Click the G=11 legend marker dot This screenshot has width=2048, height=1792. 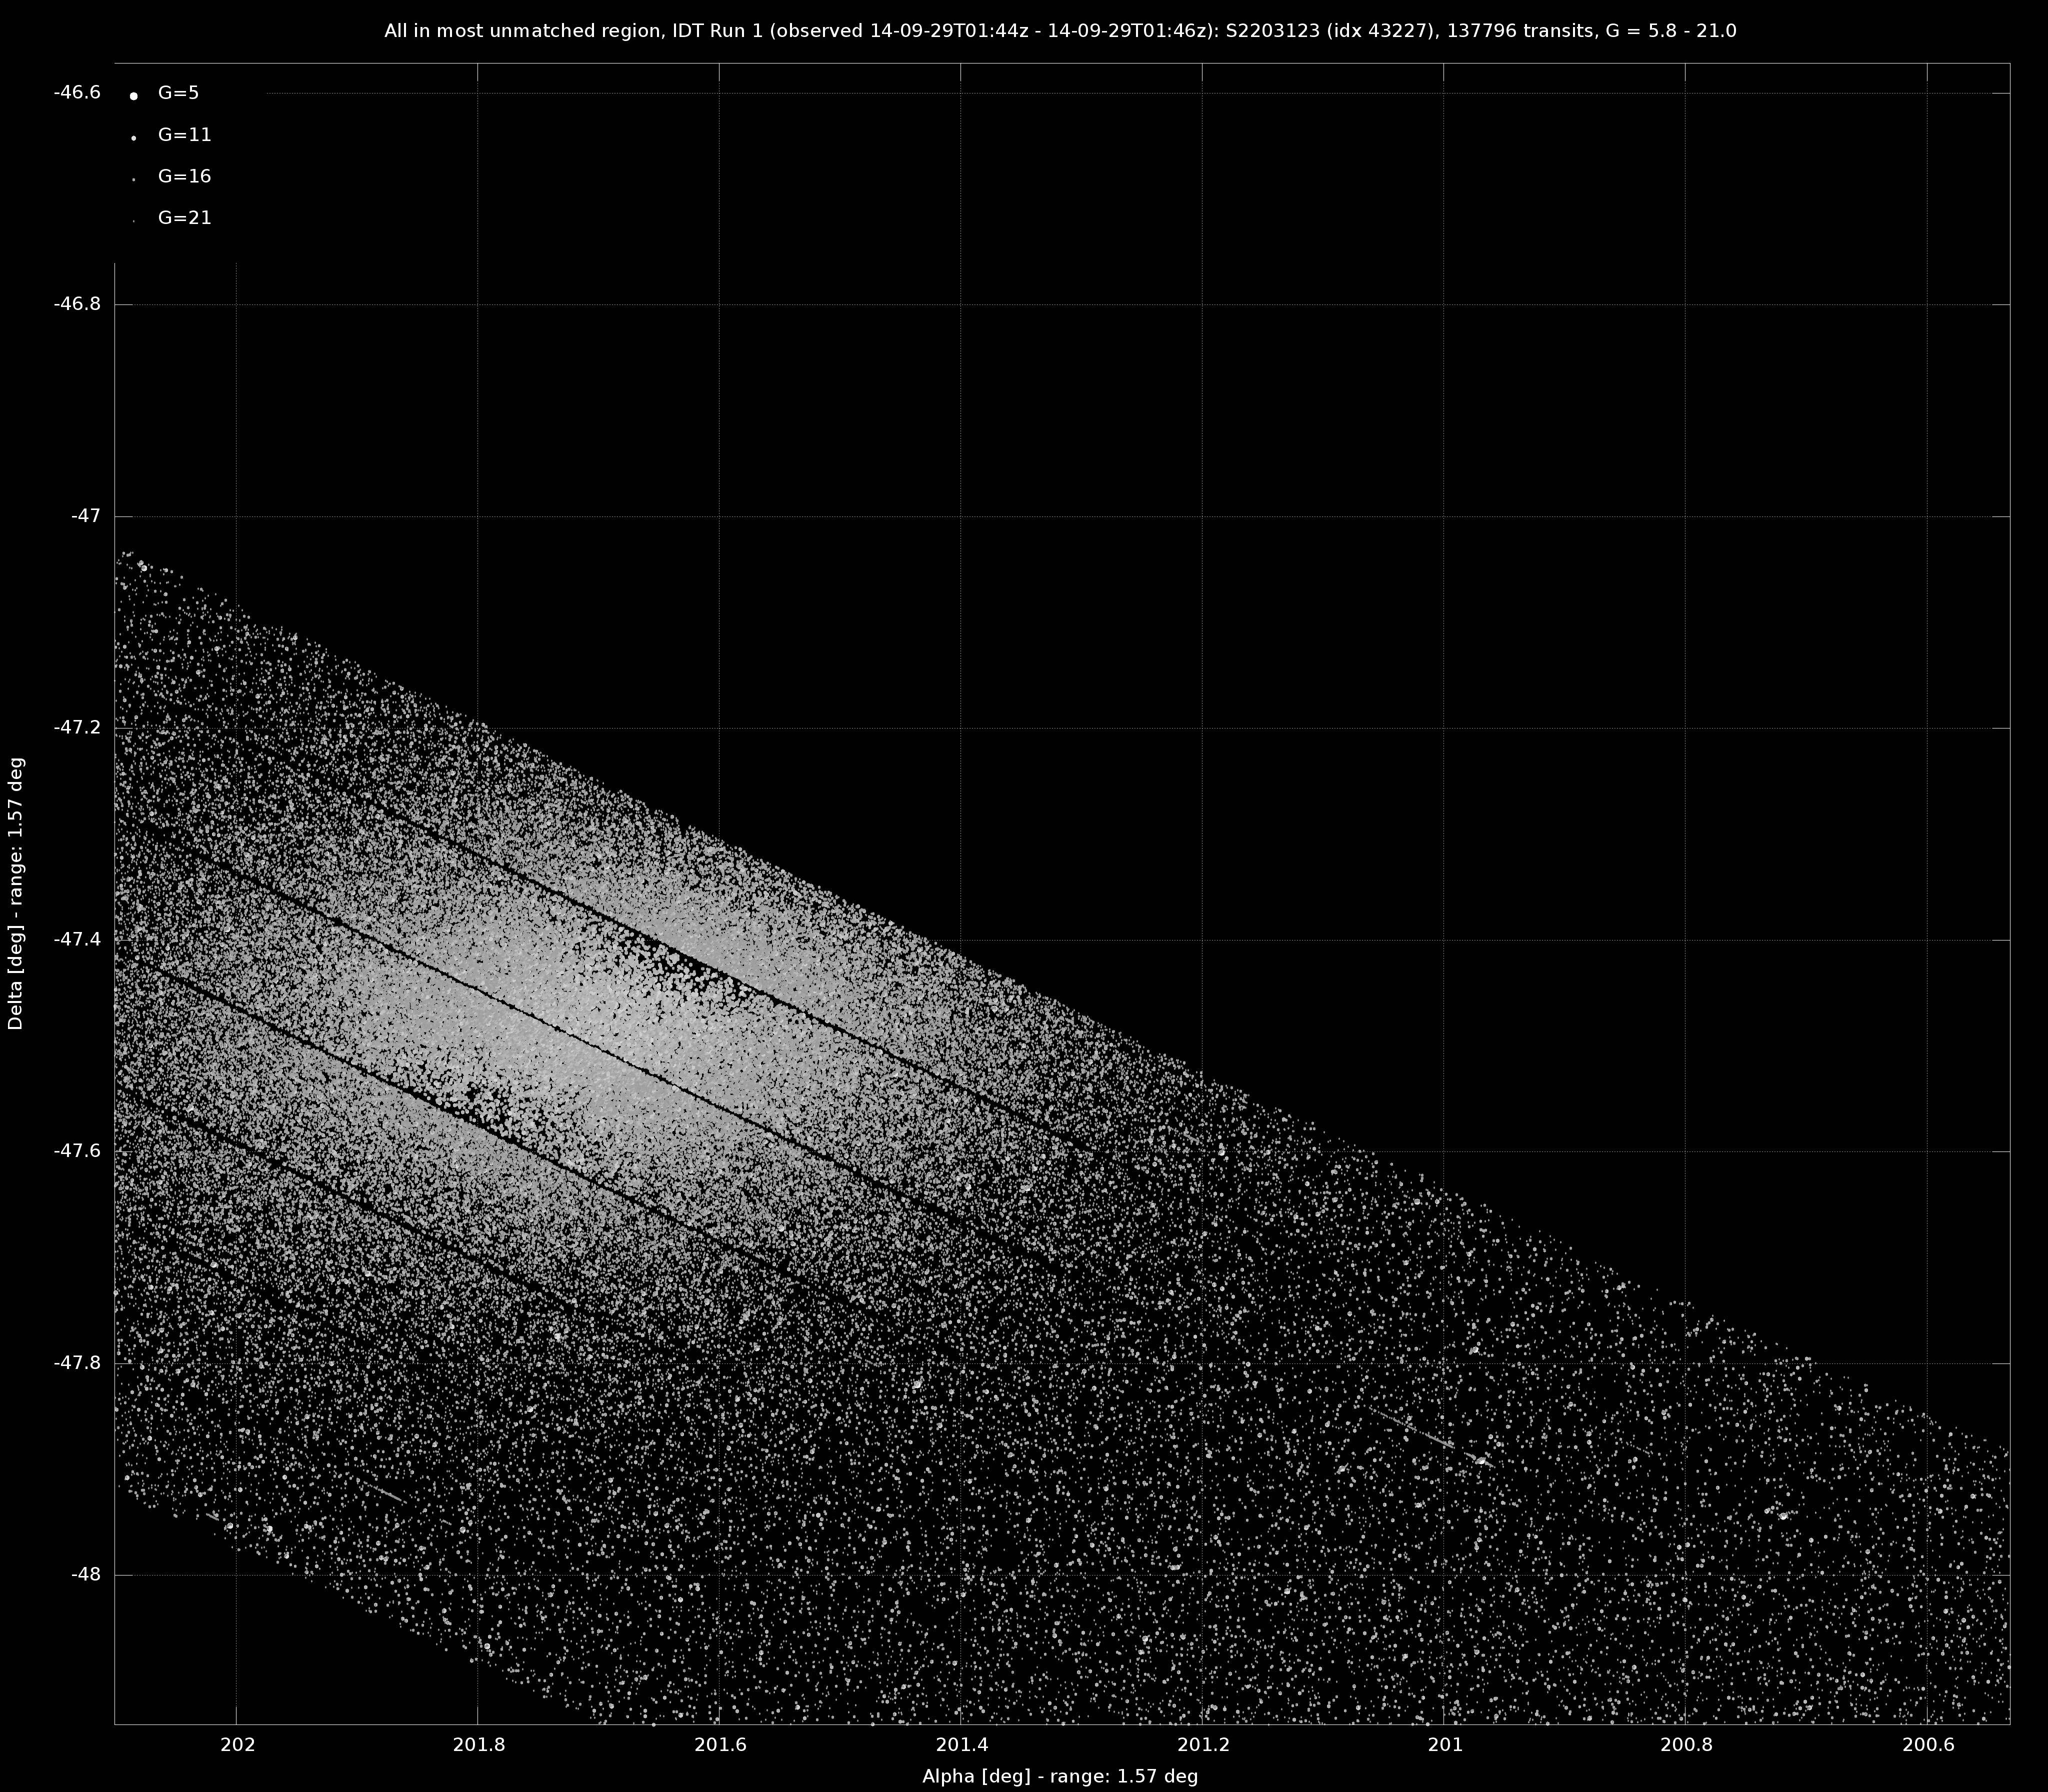click(133, 138)
